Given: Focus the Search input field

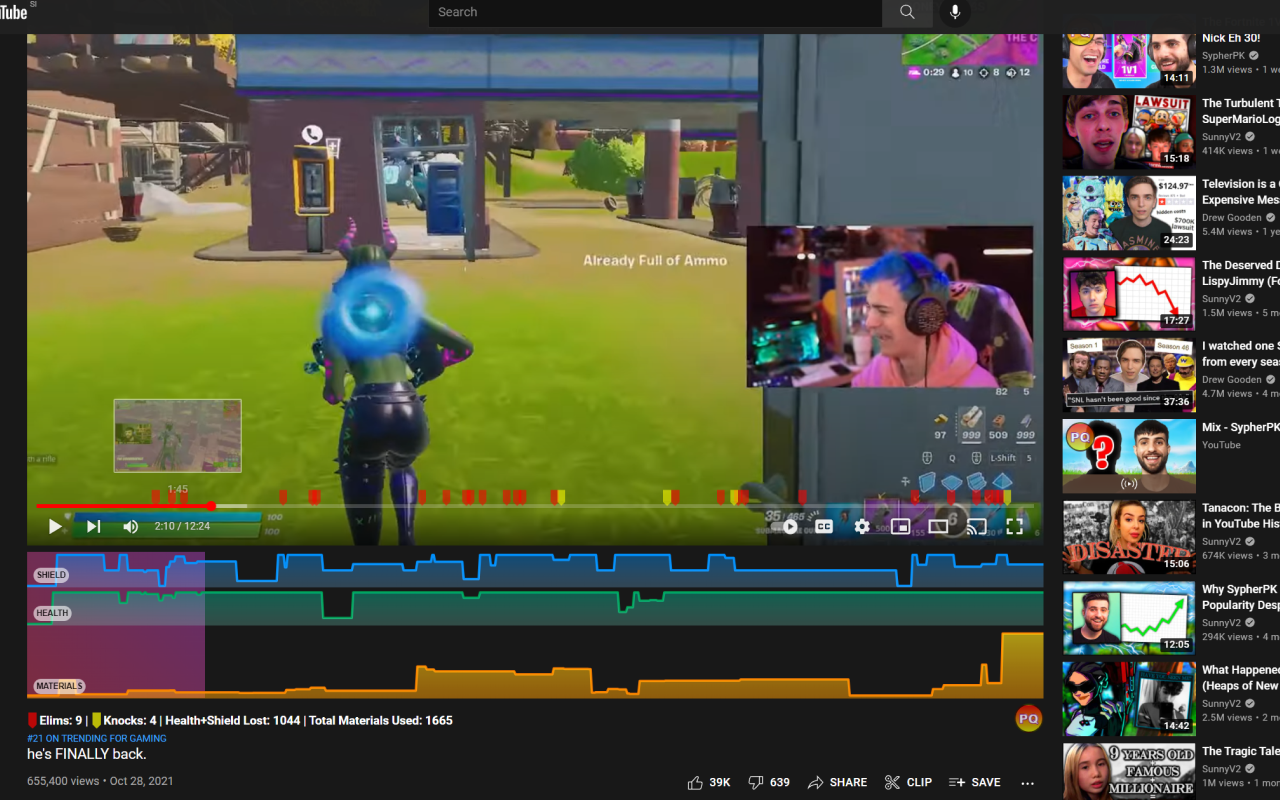Looking at the screenshot, I should coord(656,12).
